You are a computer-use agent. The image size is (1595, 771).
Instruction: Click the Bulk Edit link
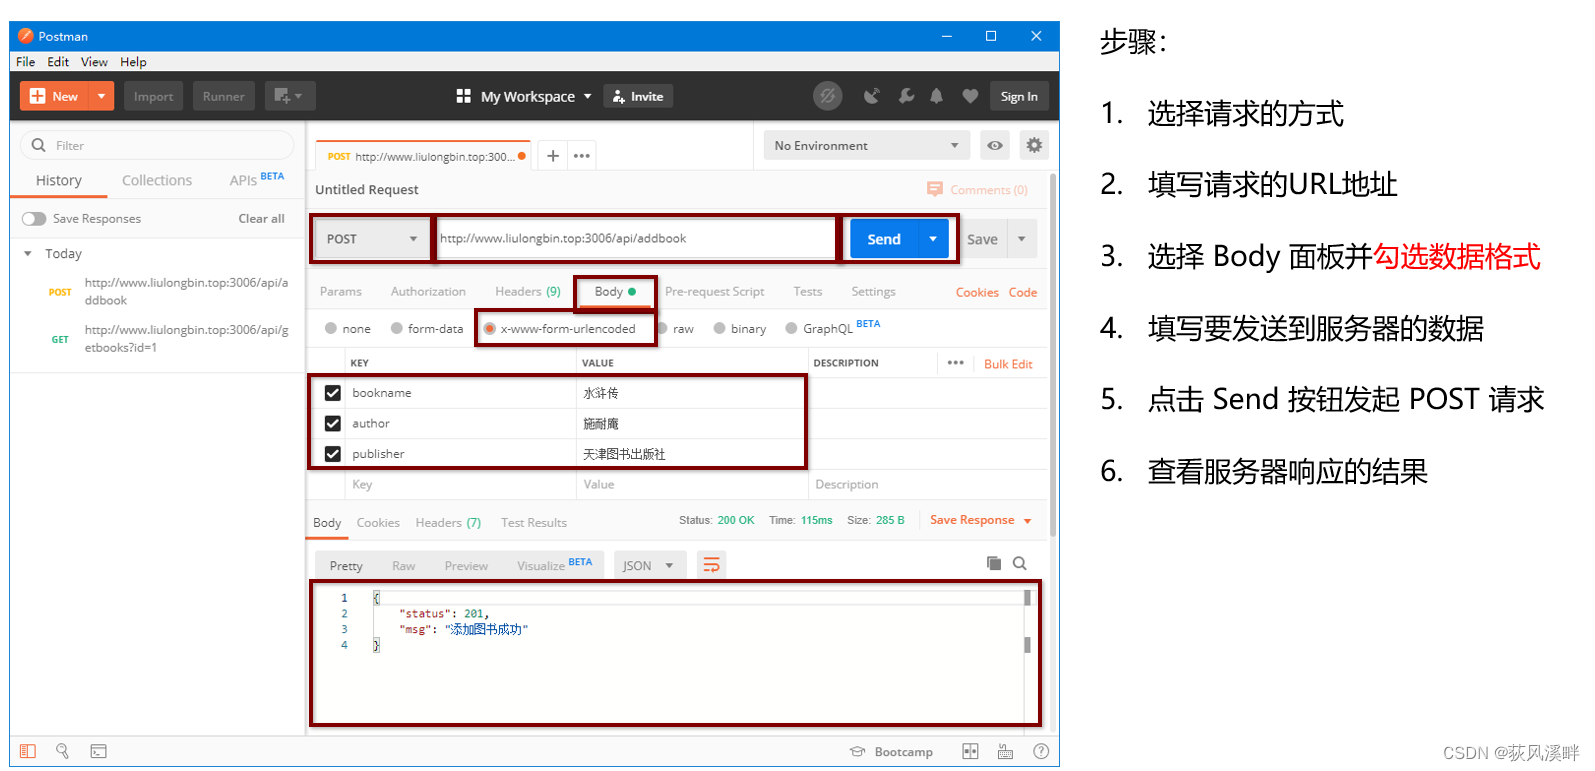click(1008, 364)
